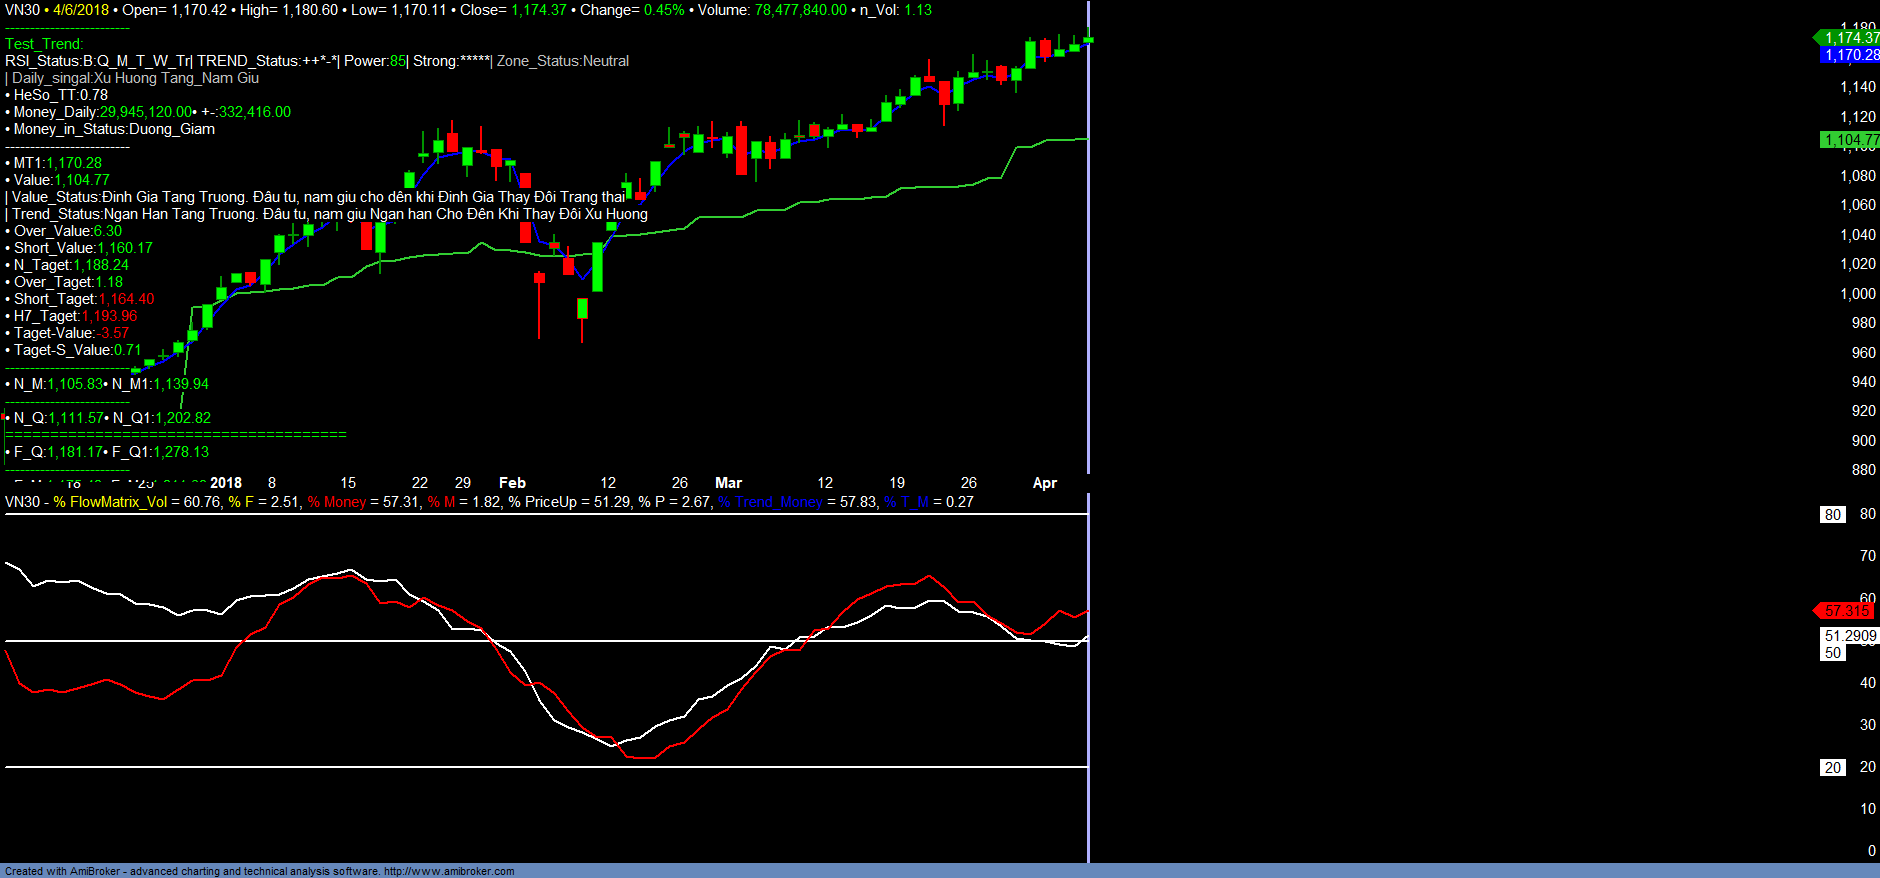Viewport: 1880px width, 878px height.
Task: Click the blue % Trend_Money legend label
Action: 770,502
